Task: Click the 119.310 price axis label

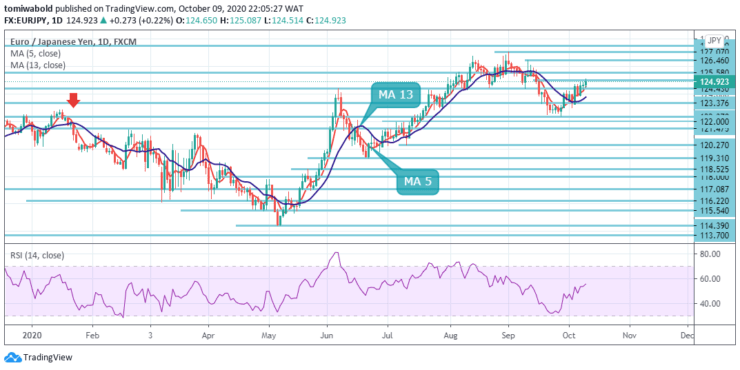Action: pos(715,158)
